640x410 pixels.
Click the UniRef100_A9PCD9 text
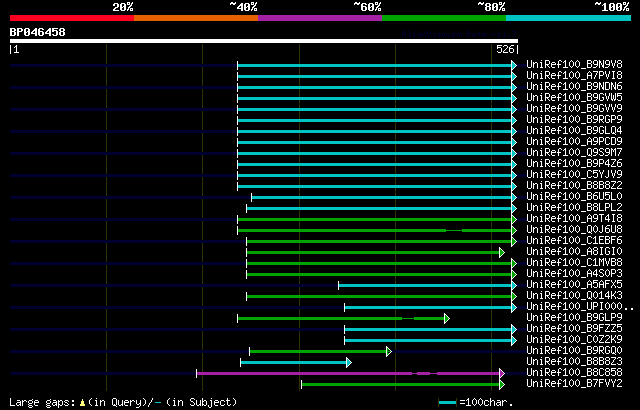click(574, 142)
